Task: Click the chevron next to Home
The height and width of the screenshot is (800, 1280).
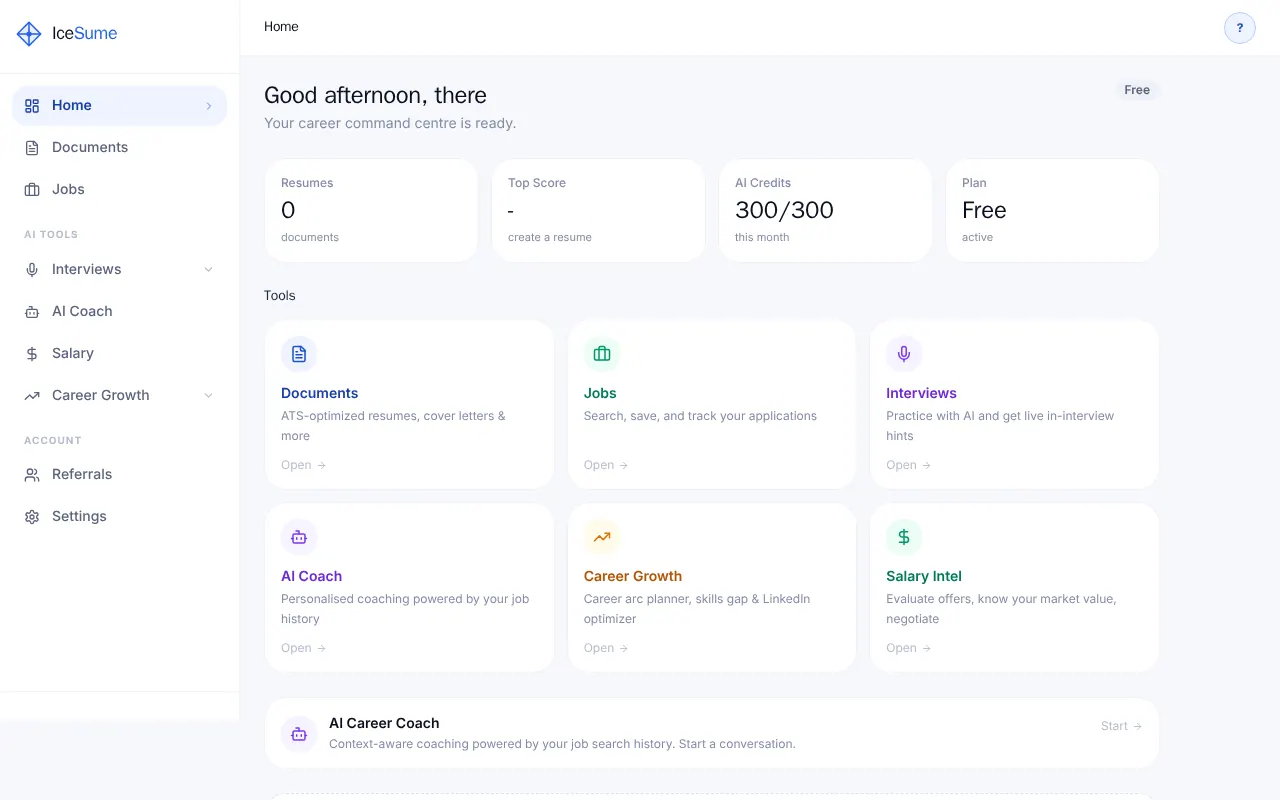Action: coord(208,106)
